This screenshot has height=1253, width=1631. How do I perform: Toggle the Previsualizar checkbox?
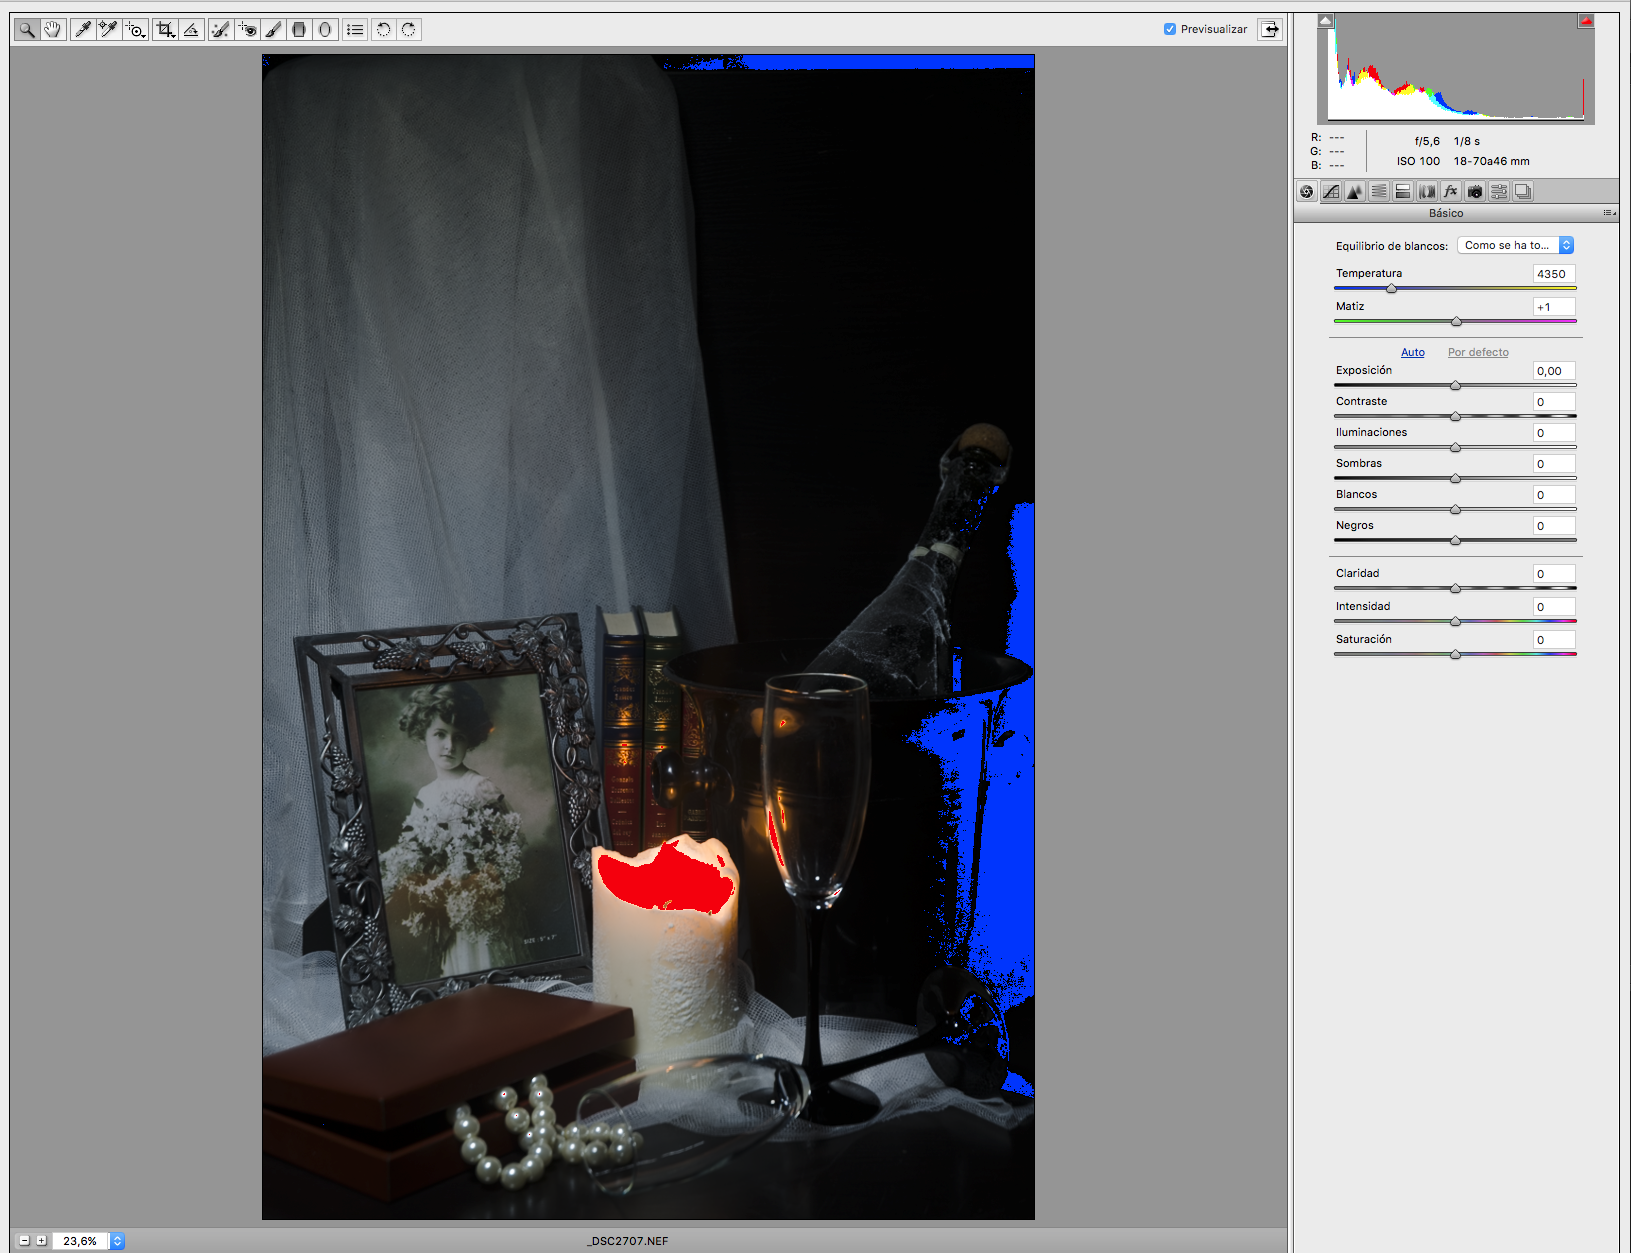pyautogui.click(x=1169, y=29)
